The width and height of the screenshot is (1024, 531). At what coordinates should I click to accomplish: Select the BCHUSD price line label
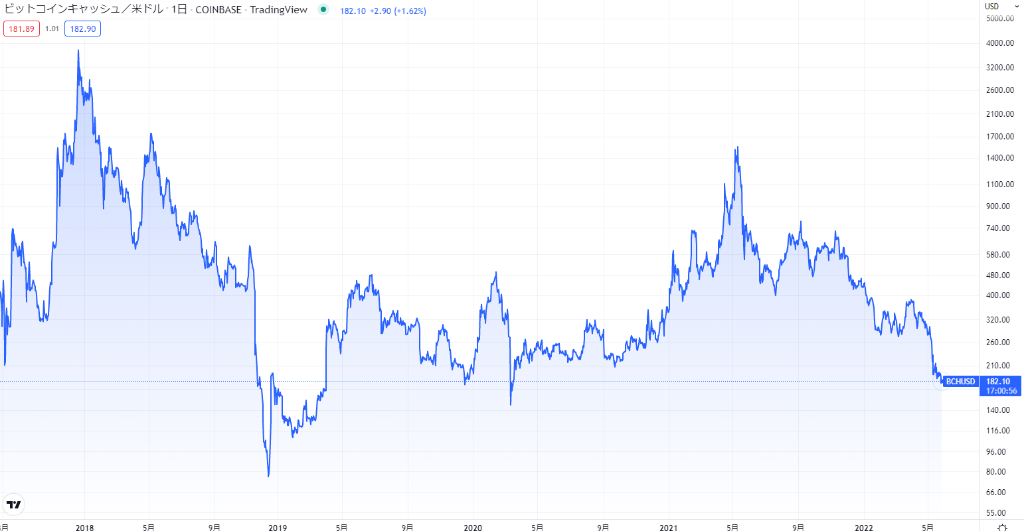[960, 381]
